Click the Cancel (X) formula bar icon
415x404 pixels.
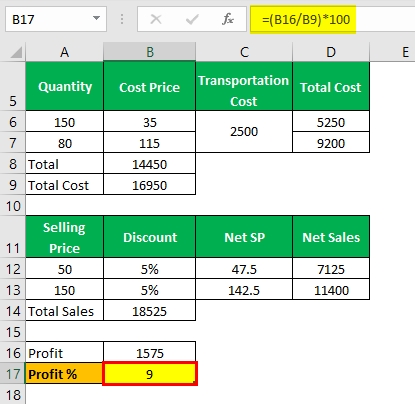(156, 19)
